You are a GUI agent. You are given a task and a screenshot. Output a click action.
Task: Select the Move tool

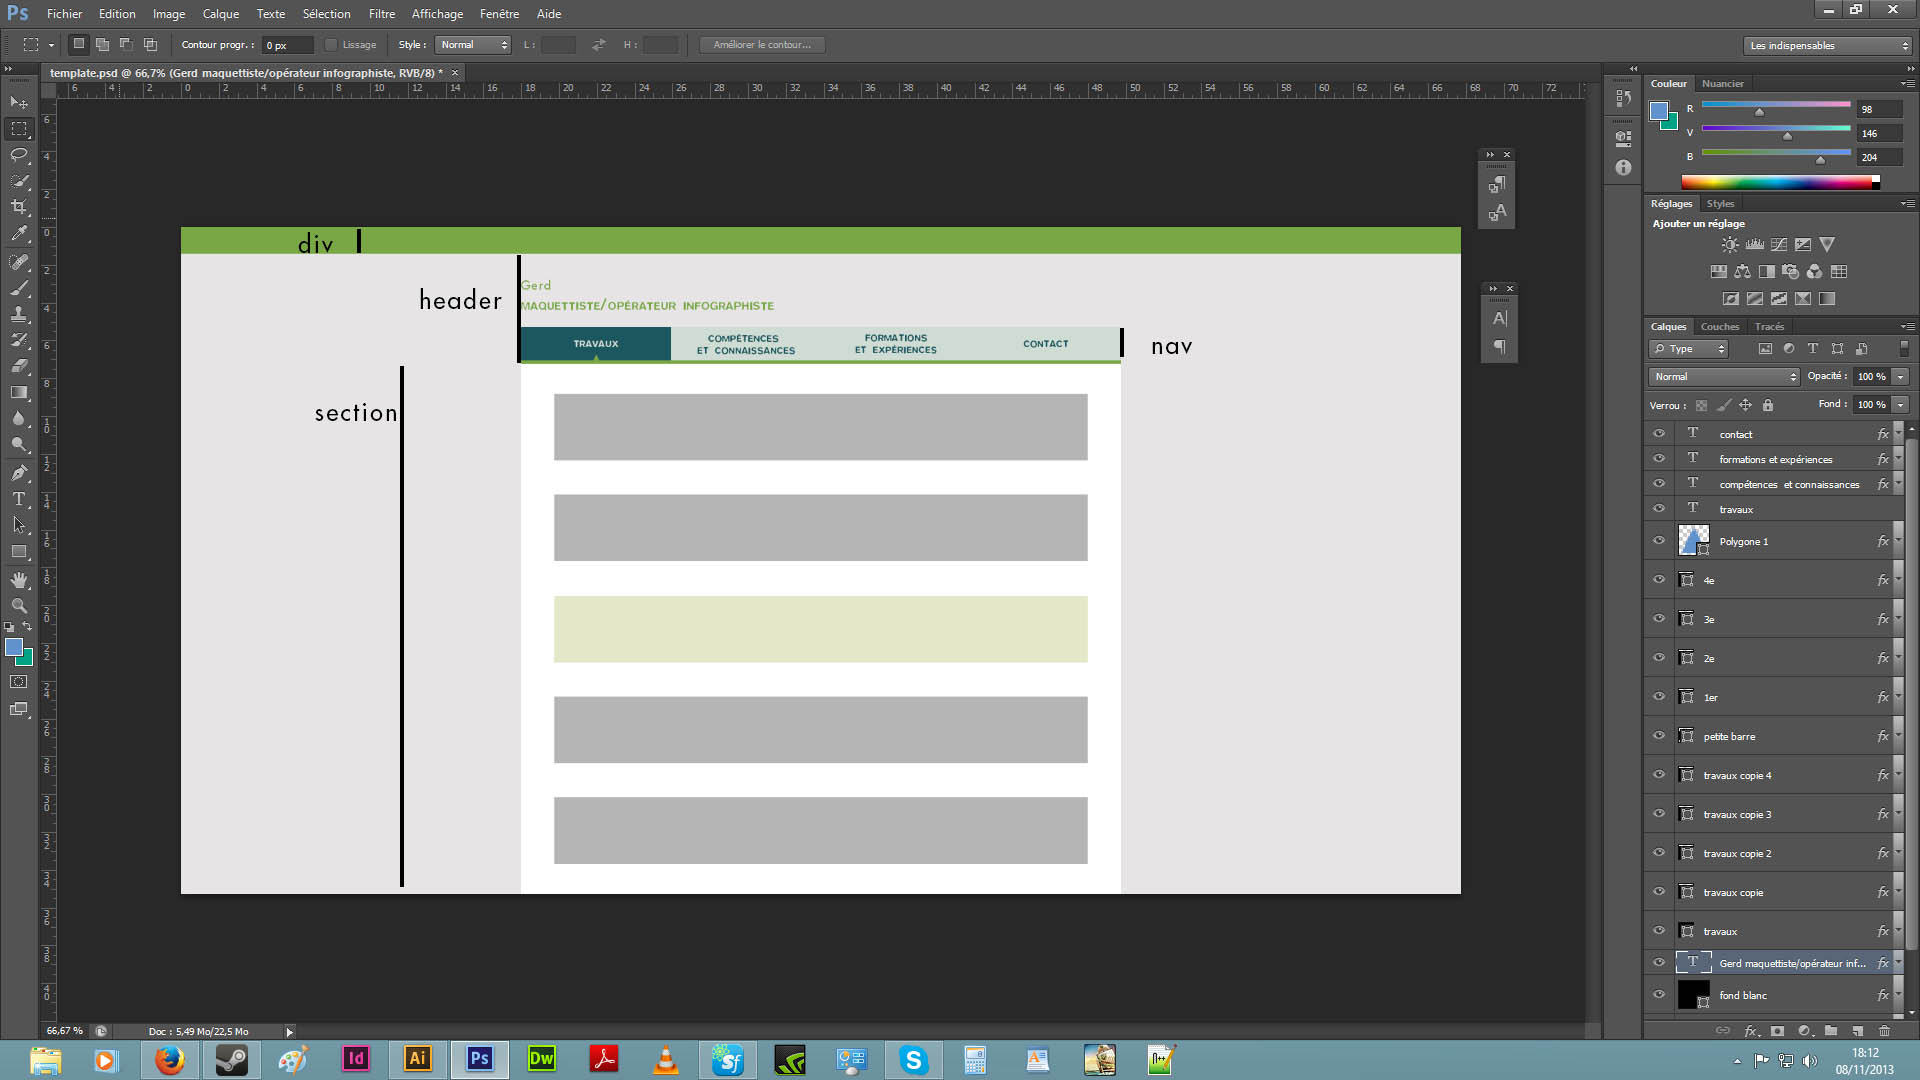pos(19,103)
